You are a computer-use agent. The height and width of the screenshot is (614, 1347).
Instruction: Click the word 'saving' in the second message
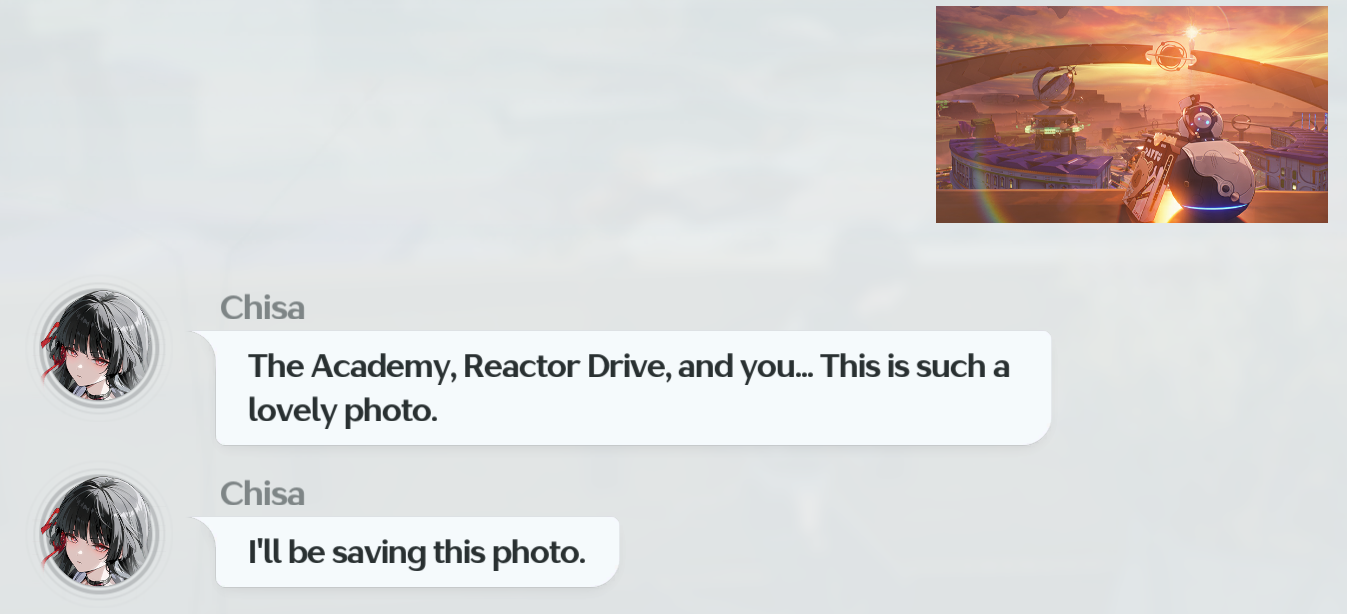(378, 553)
